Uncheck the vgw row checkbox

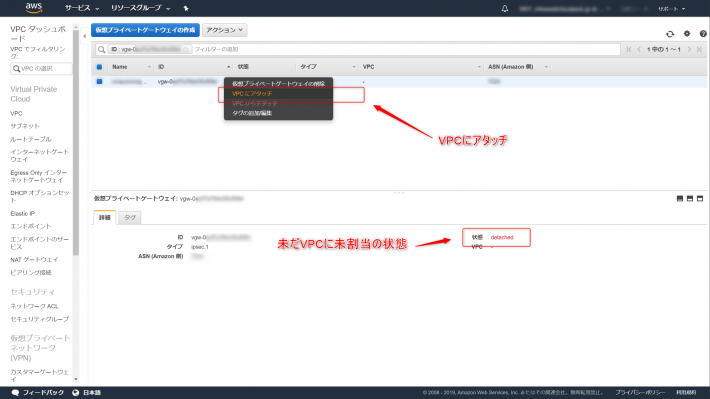click(99, 82)
